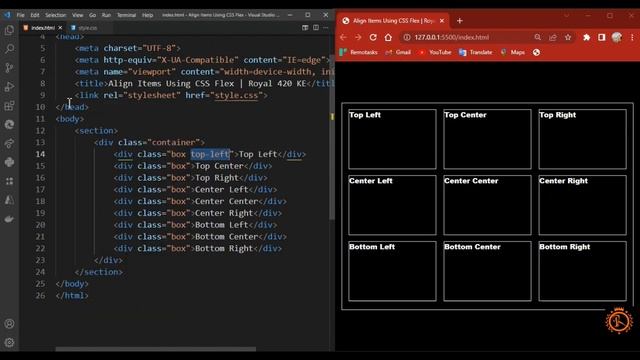Click the horizontal scrollbar in the editor

(156, 349)
